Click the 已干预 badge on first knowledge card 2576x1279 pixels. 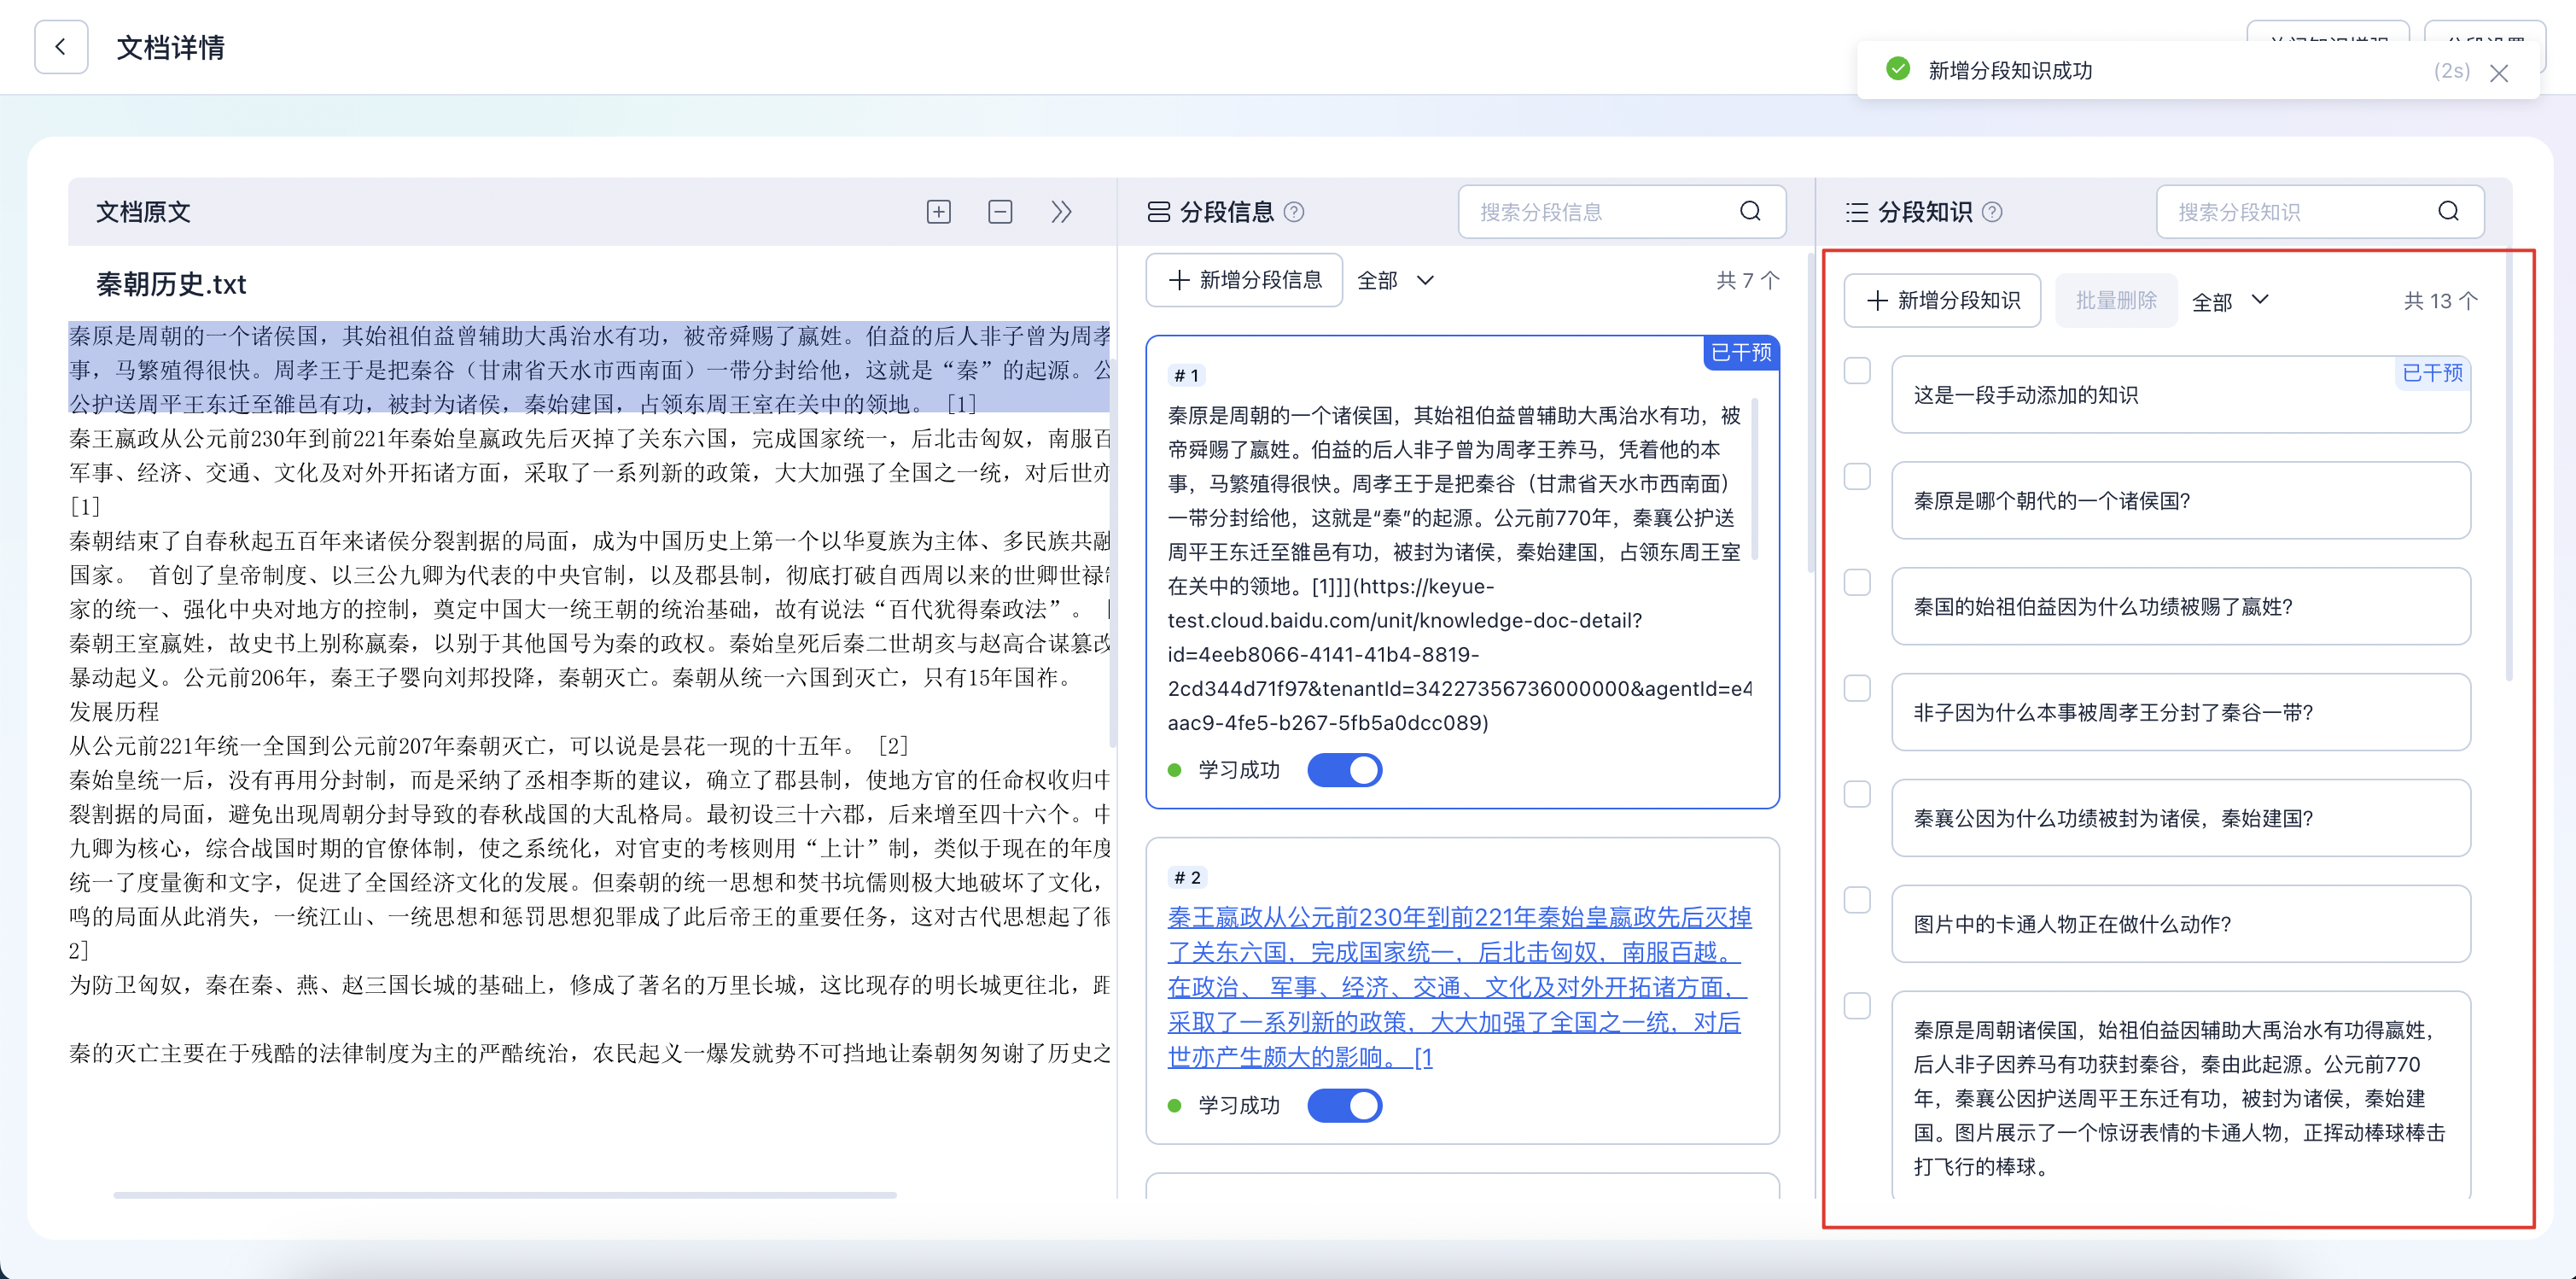[2432, 373]
